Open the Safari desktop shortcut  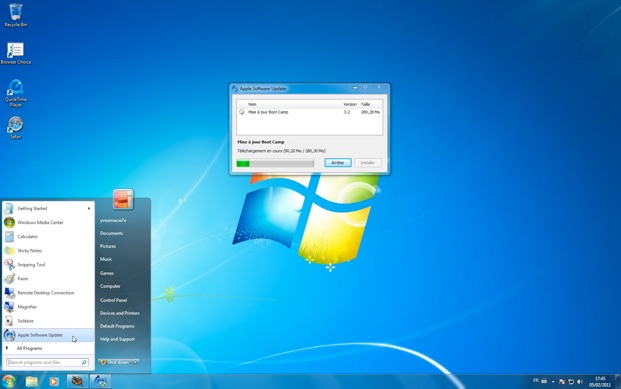(x=15, y=128)
